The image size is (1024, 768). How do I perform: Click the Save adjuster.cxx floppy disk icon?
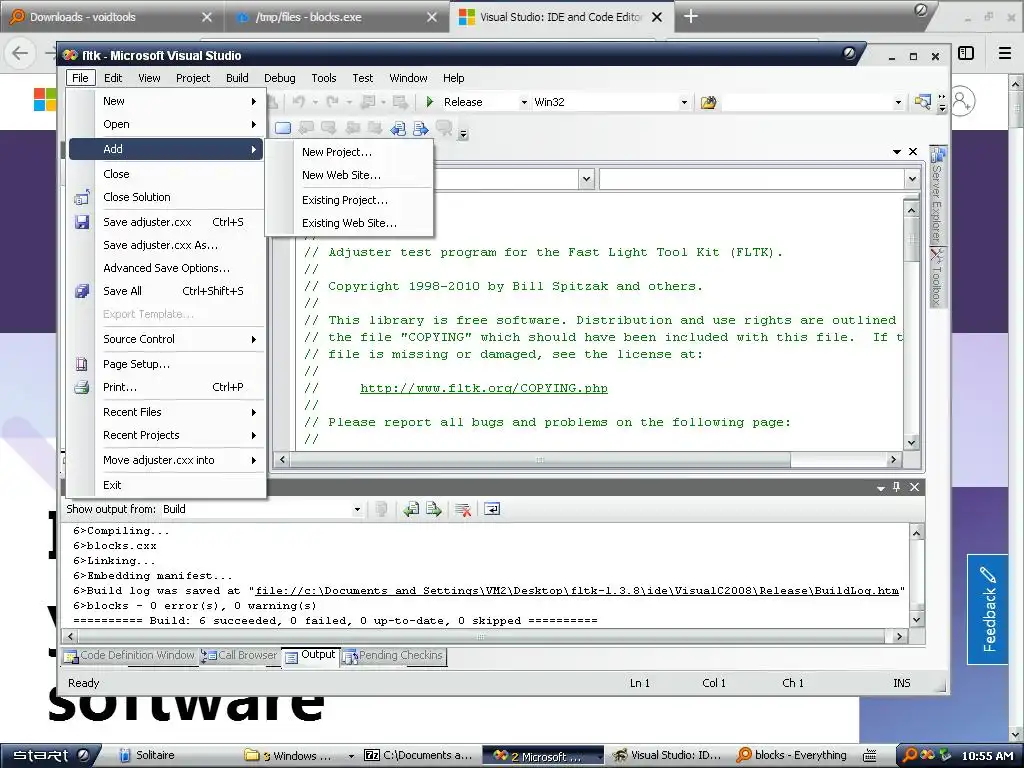(82, 222)
